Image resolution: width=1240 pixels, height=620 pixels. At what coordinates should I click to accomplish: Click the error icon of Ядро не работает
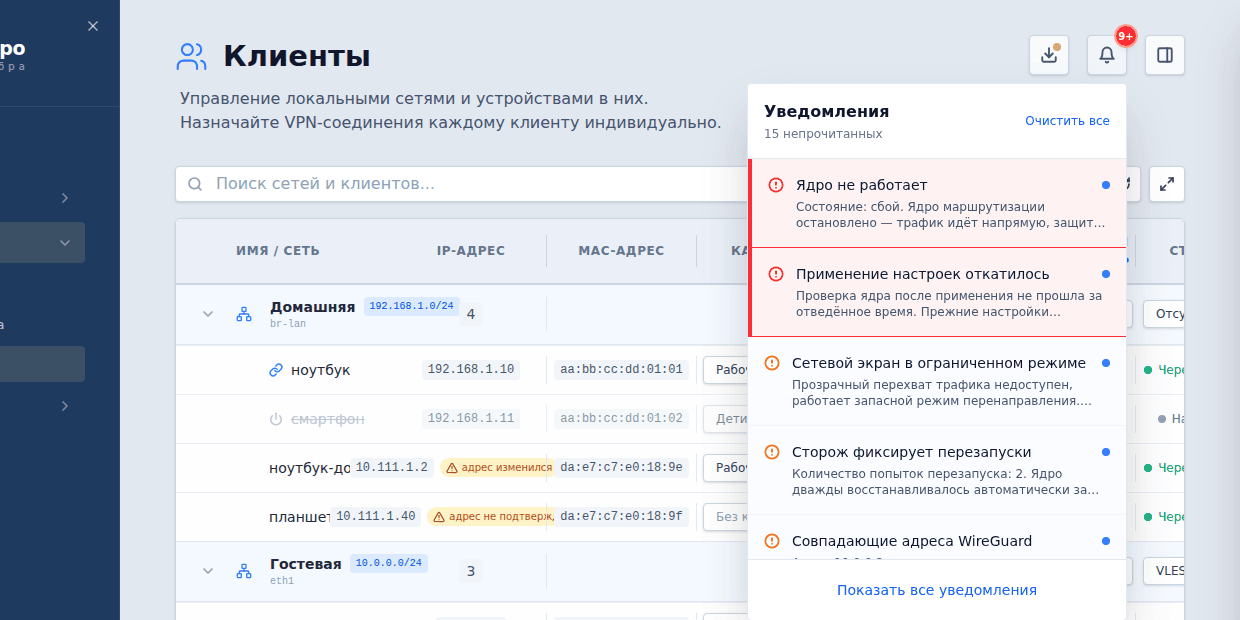[x=776, y=185]
